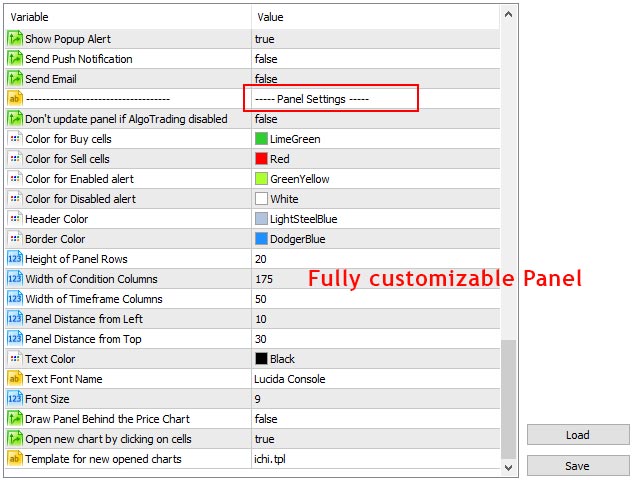
Task: Click the Text Font Name string icon
Action: click(x=14, y=379)
